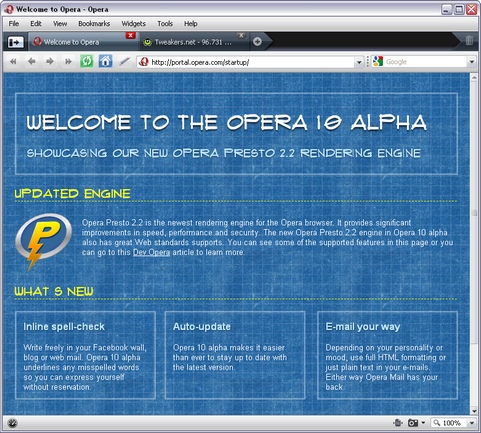Toggle images with the camera icon
The image size is (481, 433).
(413, 423)
